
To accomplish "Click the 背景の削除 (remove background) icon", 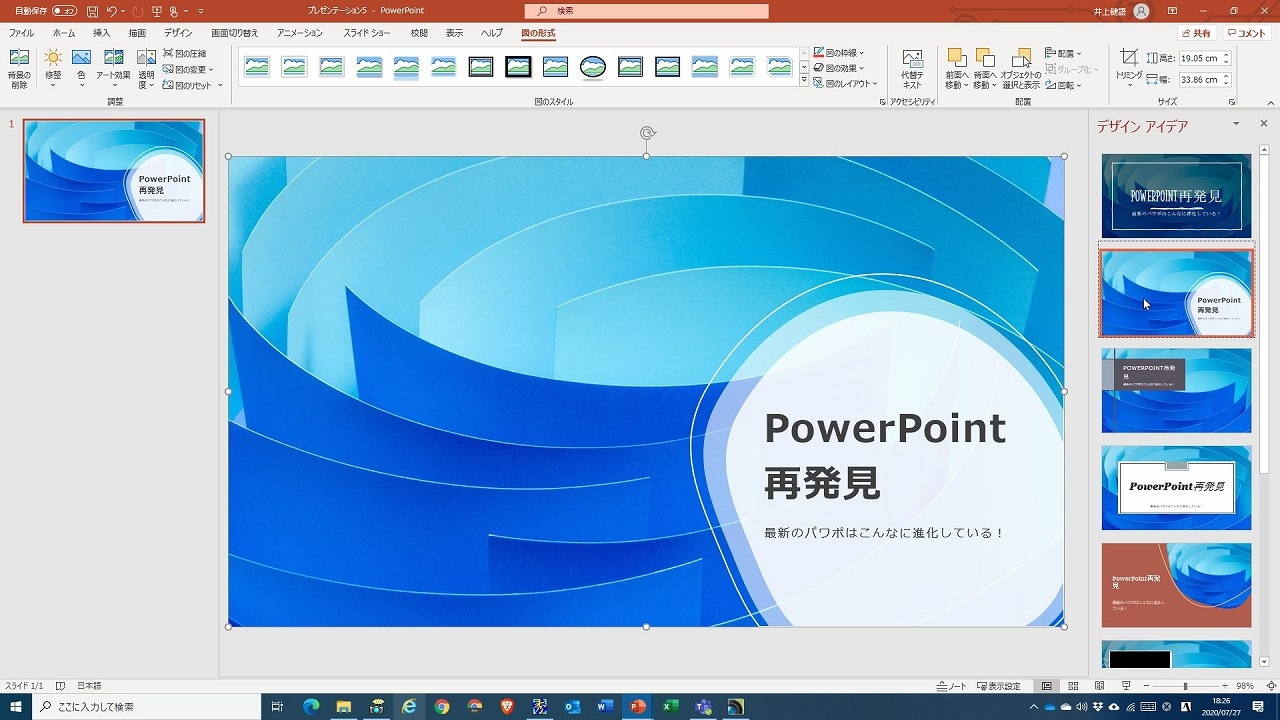I will [19, 68].
